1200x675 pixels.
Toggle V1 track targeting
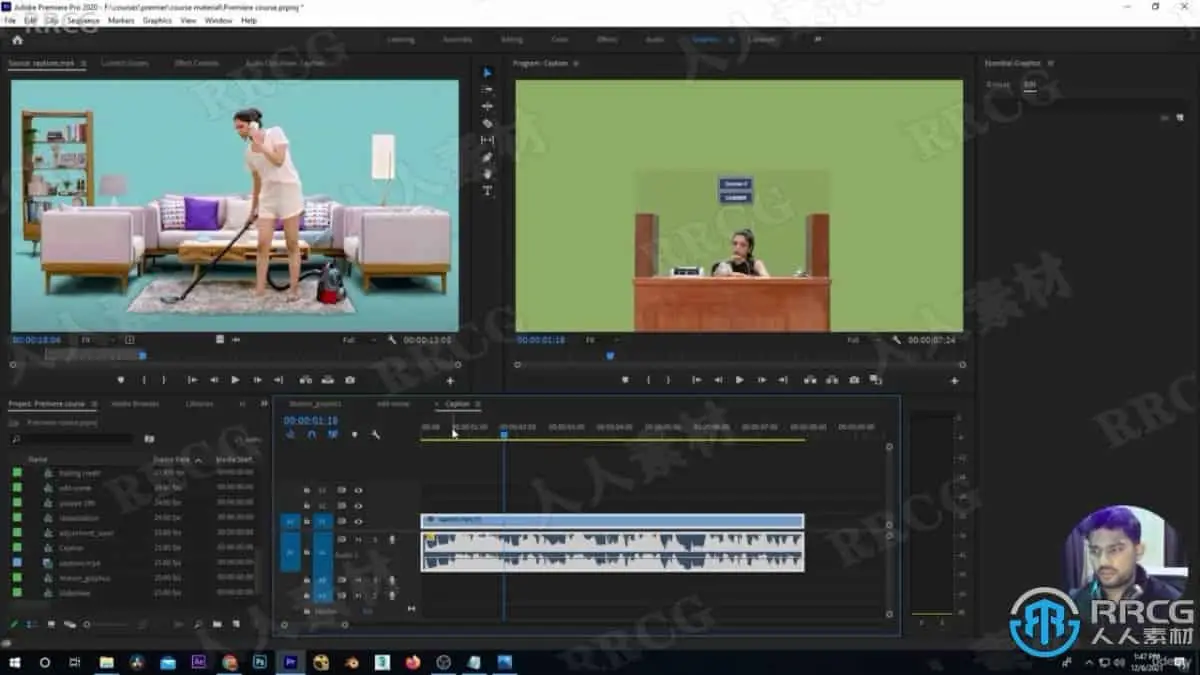(x=322, y=521)
